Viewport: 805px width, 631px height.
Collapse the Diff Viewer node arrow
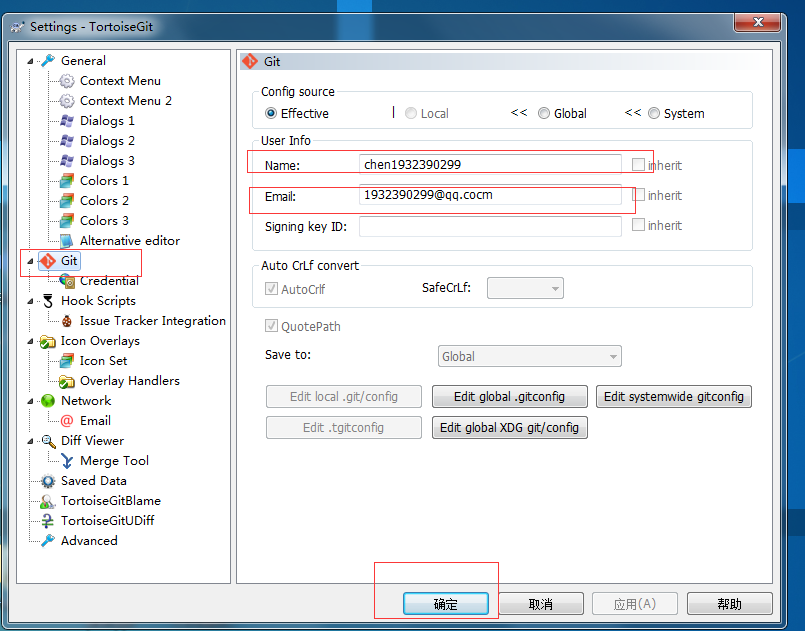30,442
